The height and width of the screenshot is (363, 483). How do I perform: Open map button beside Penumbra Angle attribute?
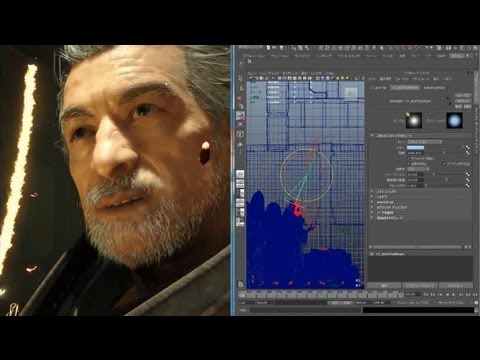(x=468, y=180)
